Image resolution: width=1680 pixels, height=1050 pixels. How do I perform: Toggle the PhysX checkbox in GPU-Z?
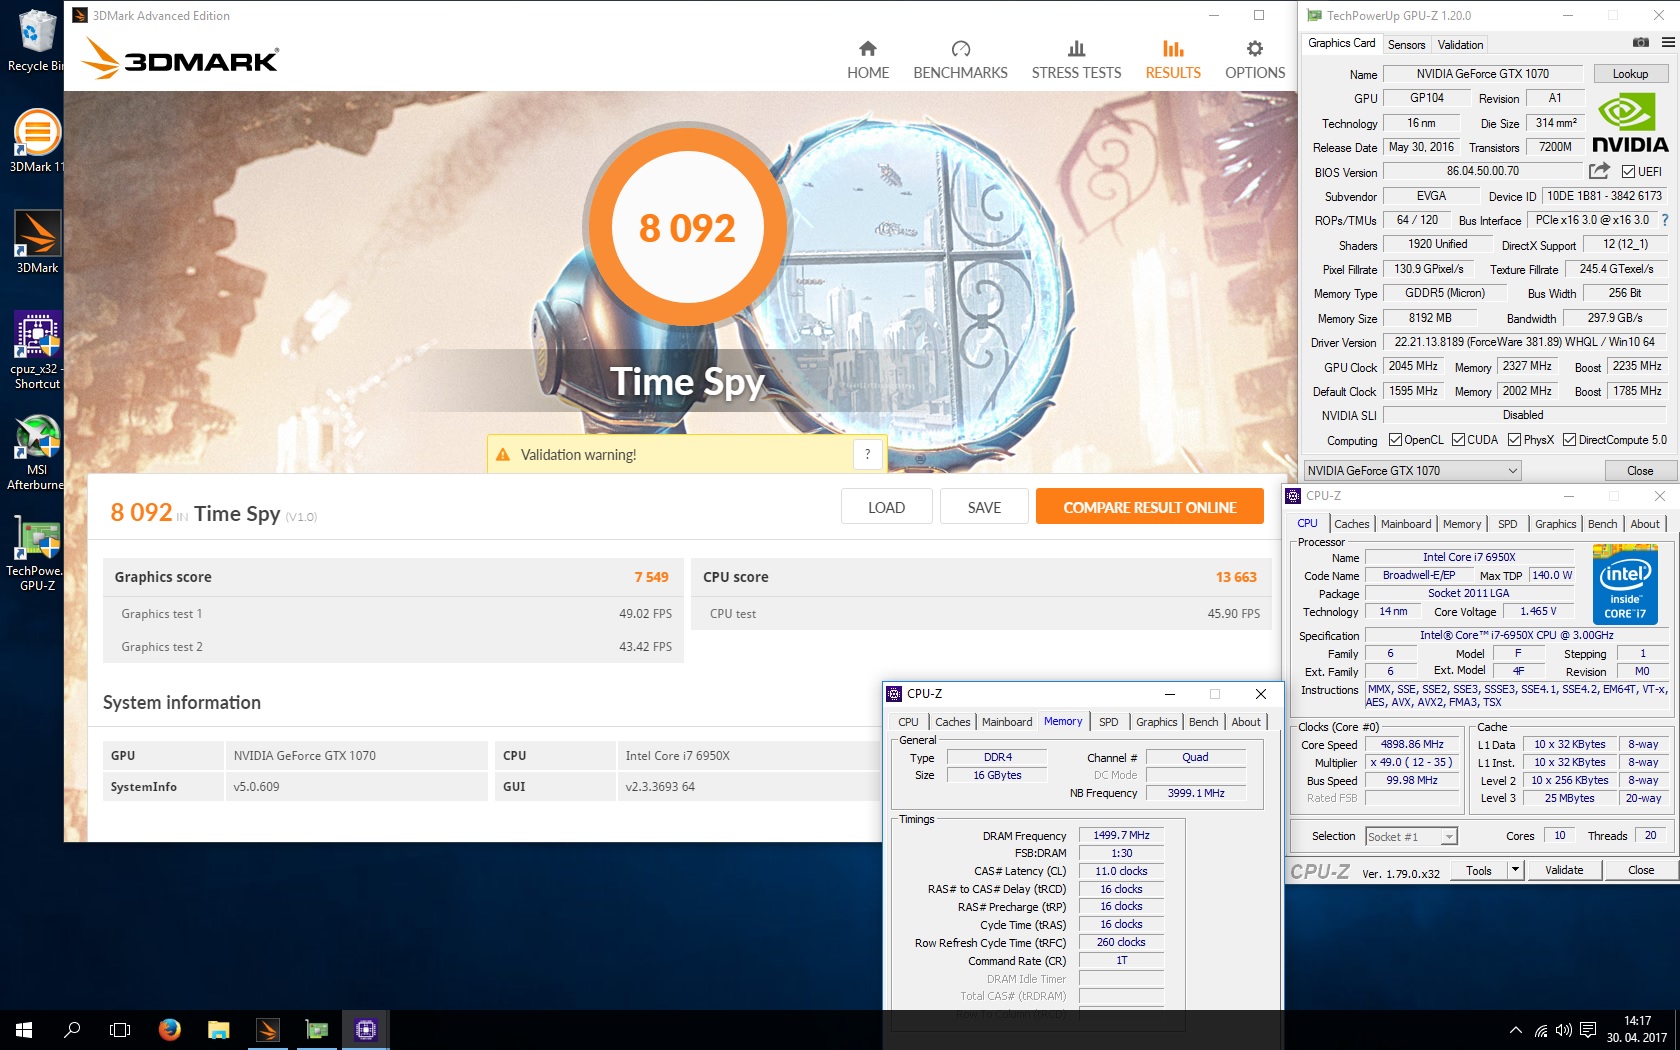pos(1515,440)
